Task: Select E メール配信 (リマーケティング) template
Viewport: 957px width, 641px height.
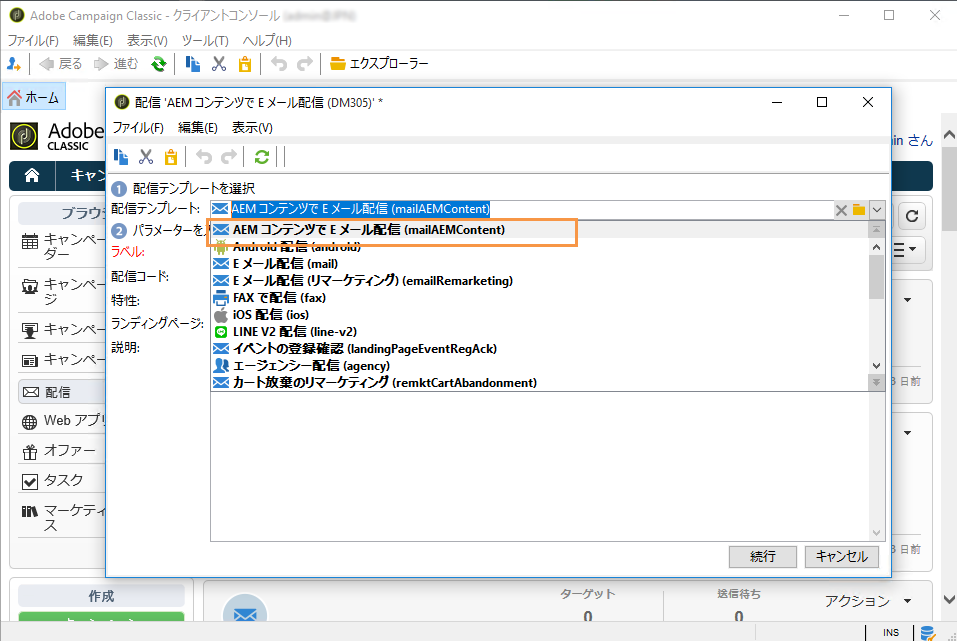Action: pyautogui.click(x=539, y=281)
